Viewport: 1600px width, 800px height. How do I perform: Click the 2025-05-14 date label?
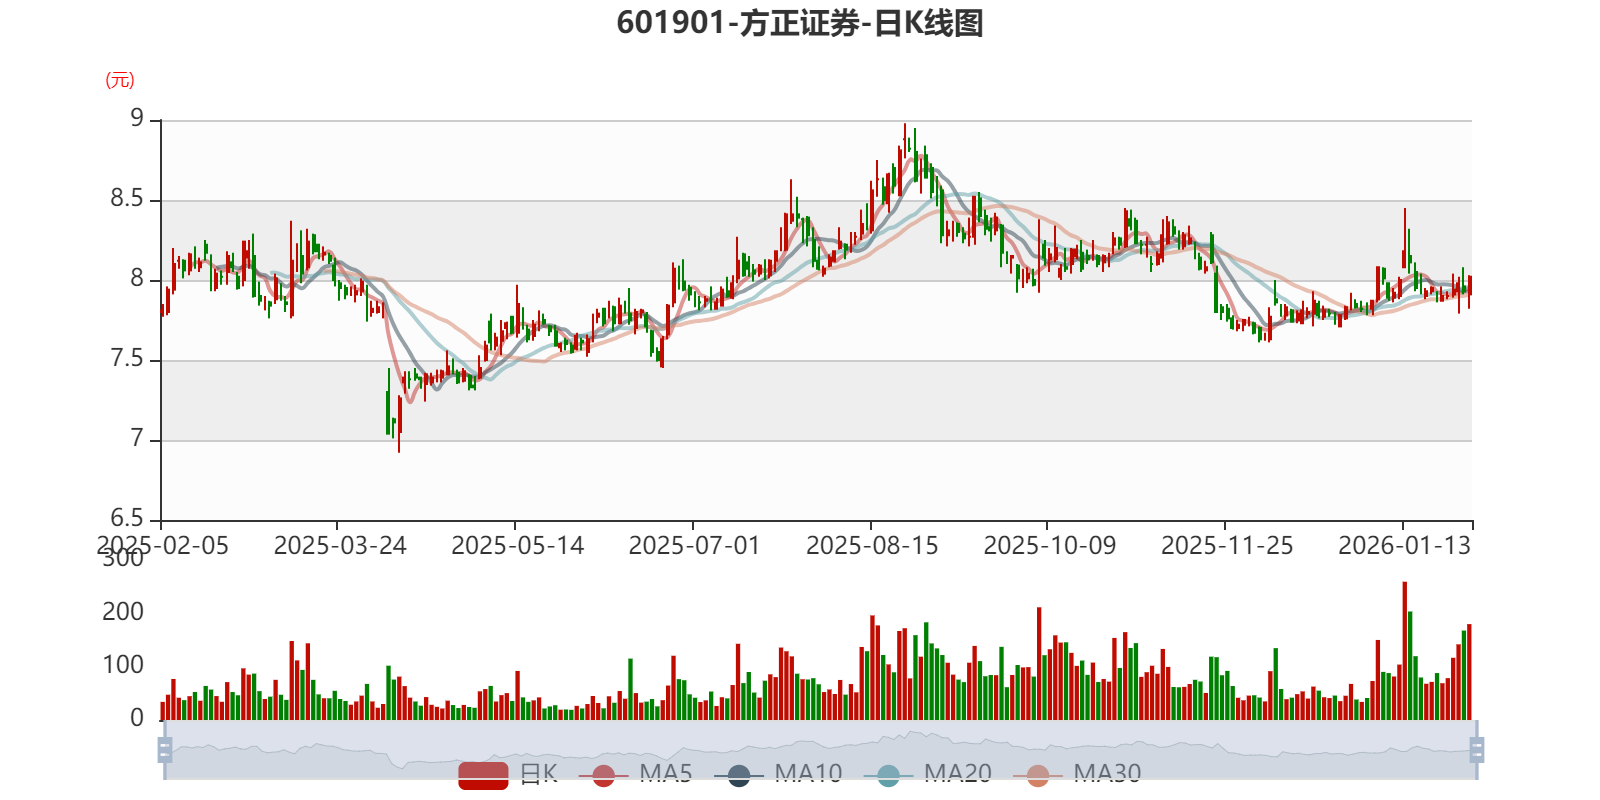517,546
